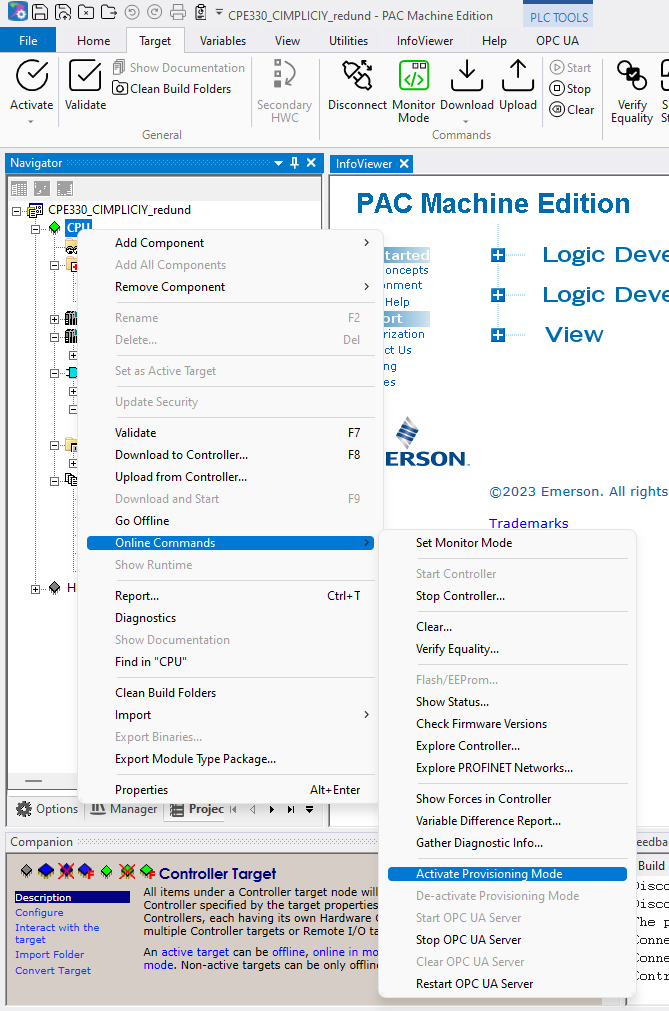Open Remove Component submenu
The height and width of the screenshot is (1011, 669).
230,287
